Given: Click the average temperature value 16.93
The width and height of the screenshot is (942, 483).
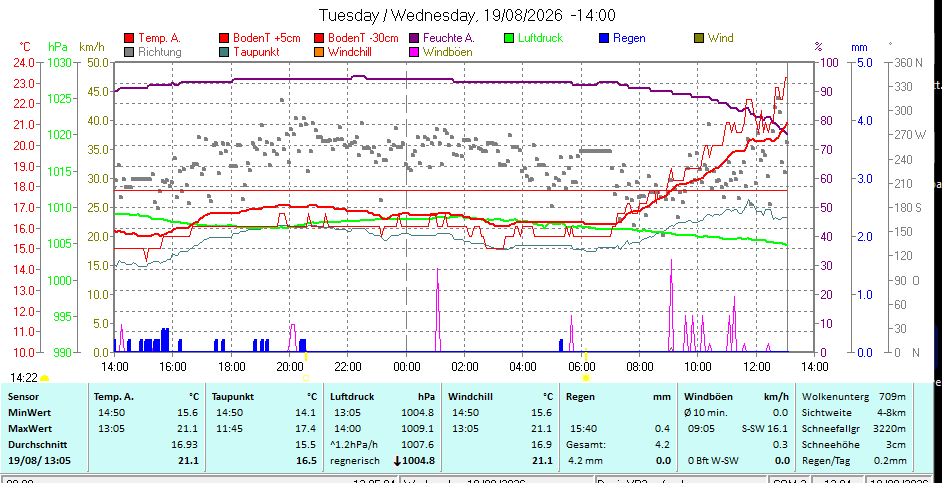Looking at the screenshot, I should coord(186,445).
